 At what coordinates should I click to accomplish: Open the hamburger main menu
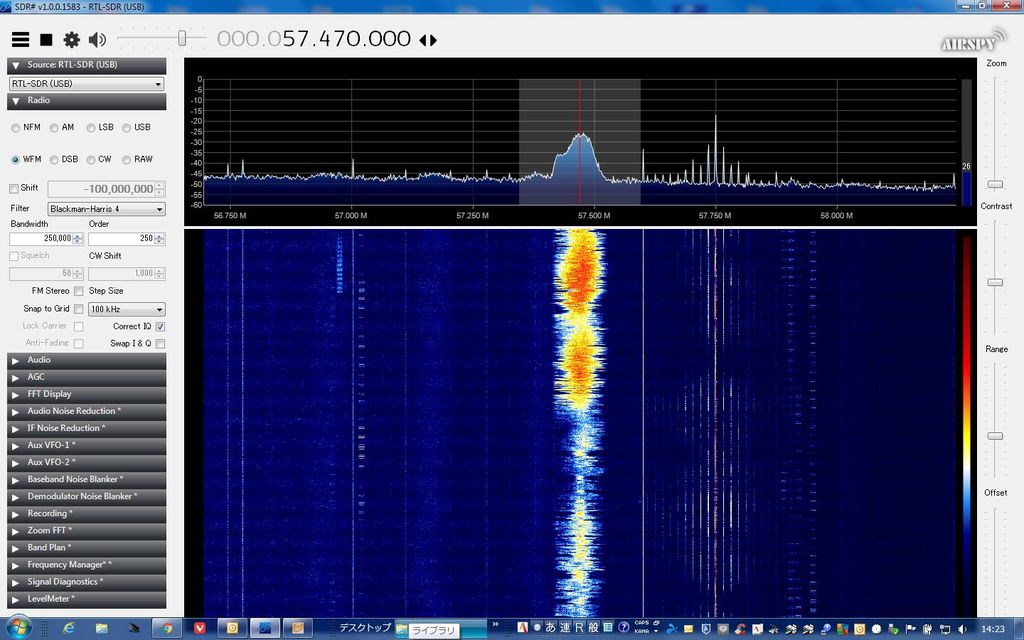tap(20, 40)
